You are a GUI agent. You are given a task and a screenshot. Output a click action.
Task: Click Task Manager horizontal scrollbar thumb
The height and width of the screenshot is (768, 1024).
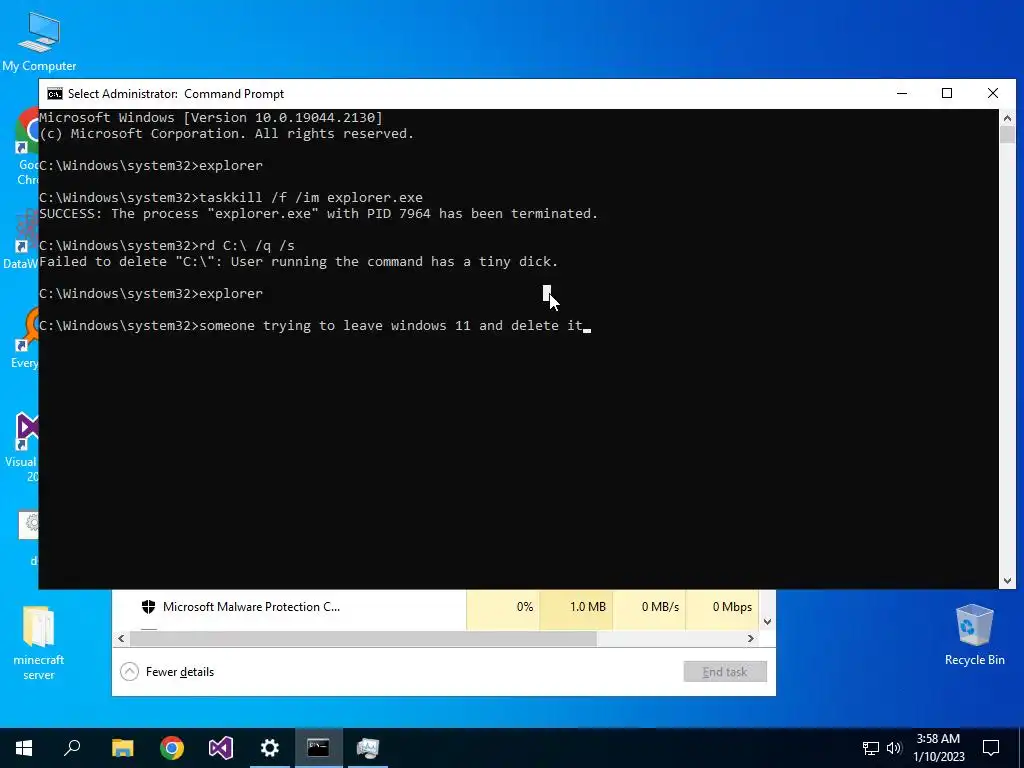pyautogui.click(x=363, y=639)
